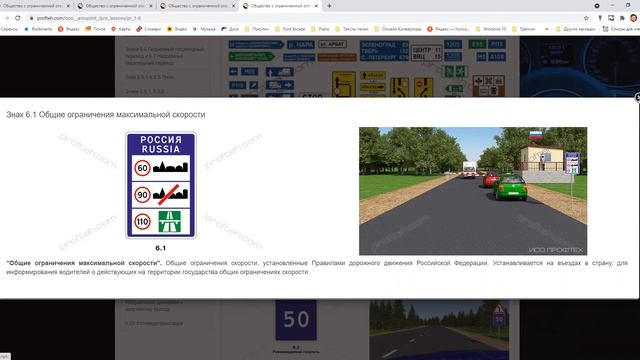Image resolution: width=640 pixels, height=360 pixels.
Task: Expand the Тренинг bookmark folder
Action: (x=524, y=29)
